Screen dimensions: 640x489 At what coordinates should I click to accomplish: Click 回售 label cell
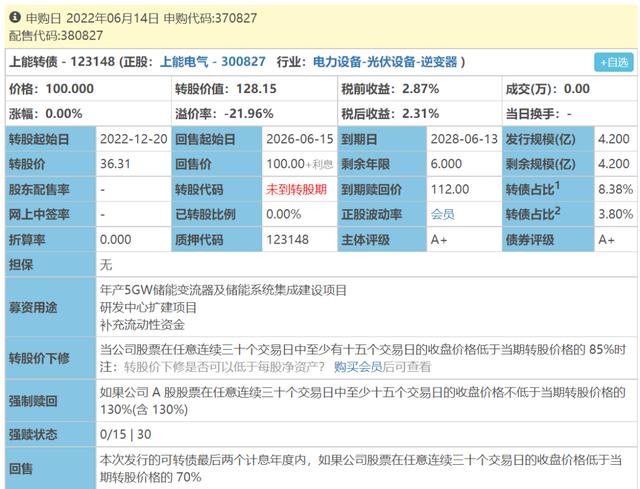pos(51,468)
